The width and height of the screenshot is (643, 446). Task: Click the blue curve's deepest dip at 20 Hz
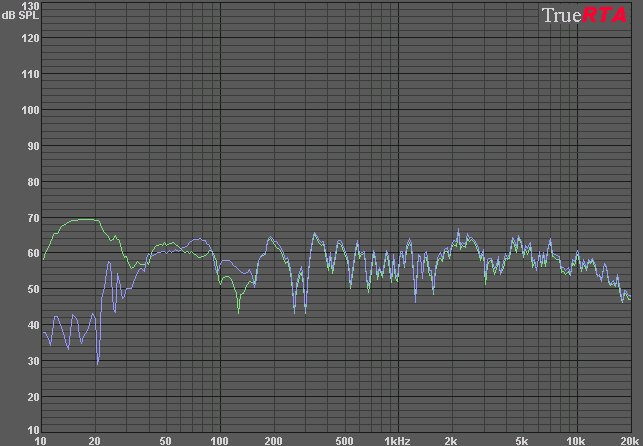98,362
